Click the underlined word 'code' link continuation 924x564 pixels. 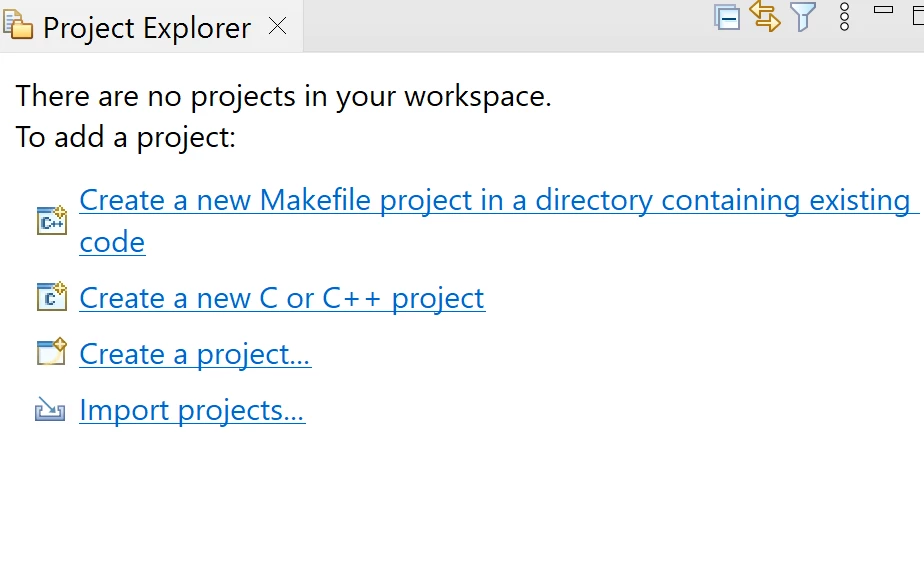coord(112,242)
